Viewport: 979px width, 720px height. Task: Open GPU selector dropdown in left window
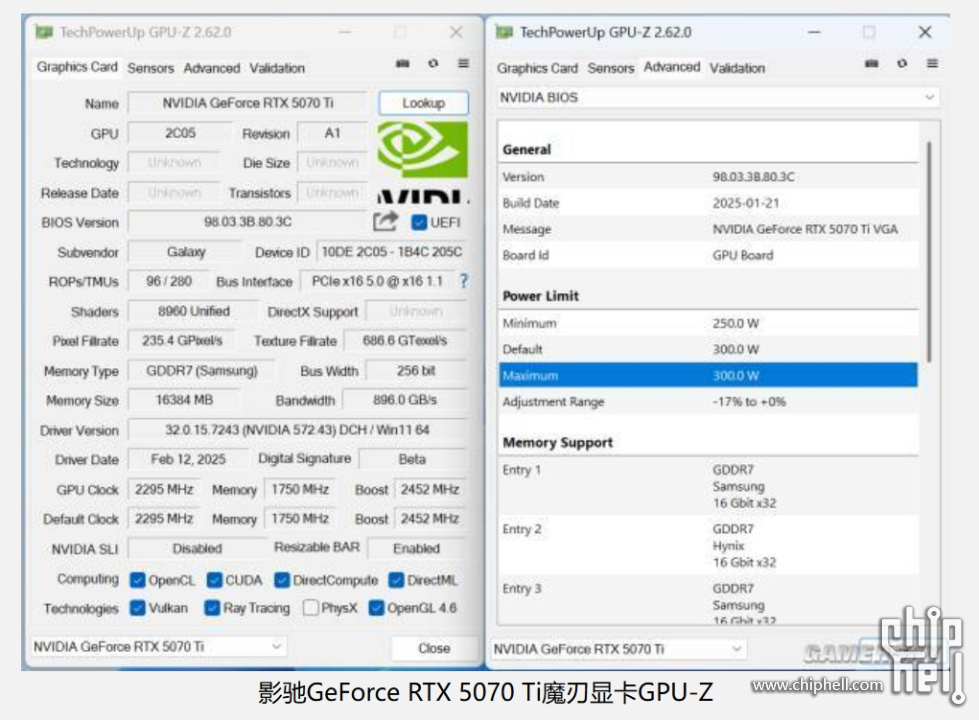click(159, 647)
